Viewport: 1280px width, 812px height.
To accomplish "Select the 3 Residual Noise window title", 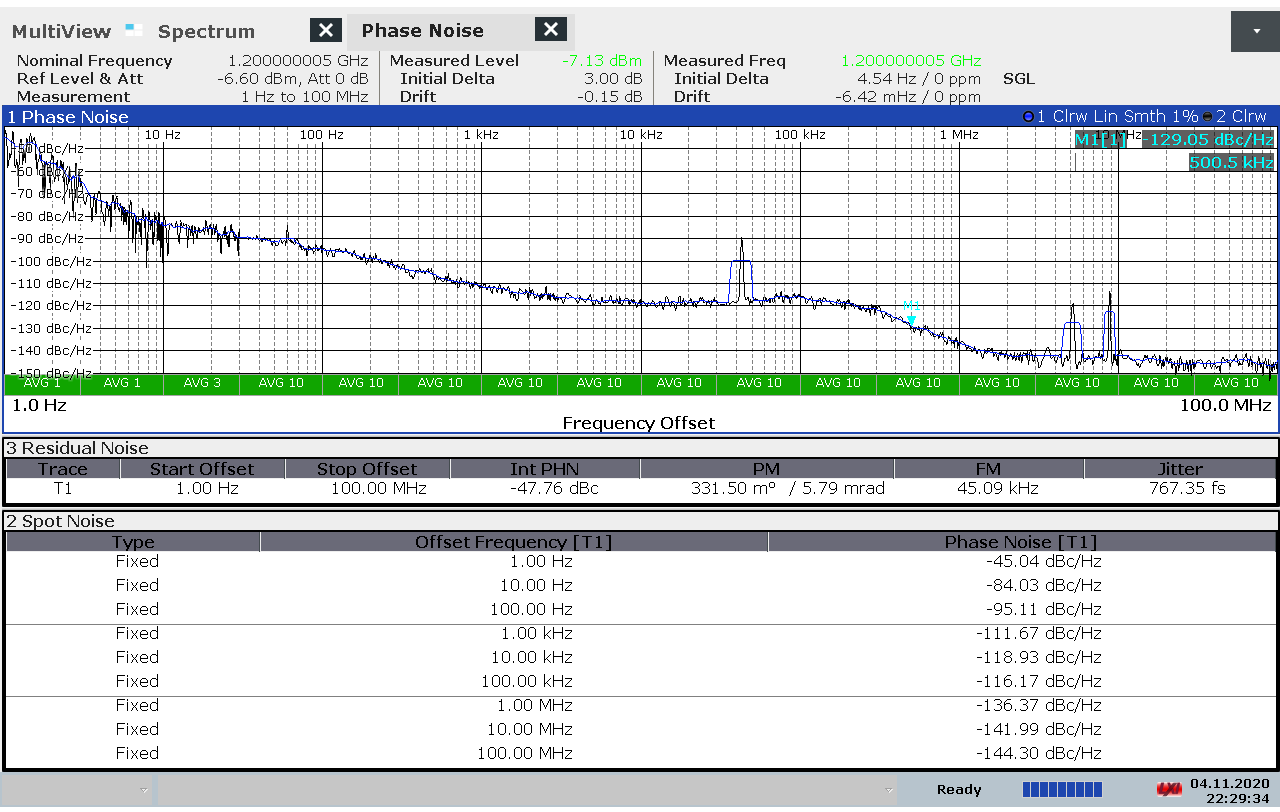I will [77, 448].
